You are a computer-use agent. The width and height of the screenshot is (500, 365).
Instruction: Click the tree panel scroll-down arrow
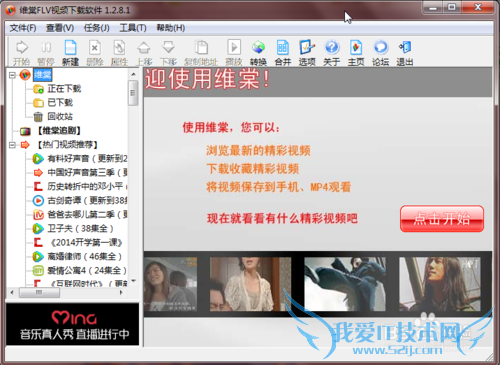pyautogui.click(x=133, y=281)
